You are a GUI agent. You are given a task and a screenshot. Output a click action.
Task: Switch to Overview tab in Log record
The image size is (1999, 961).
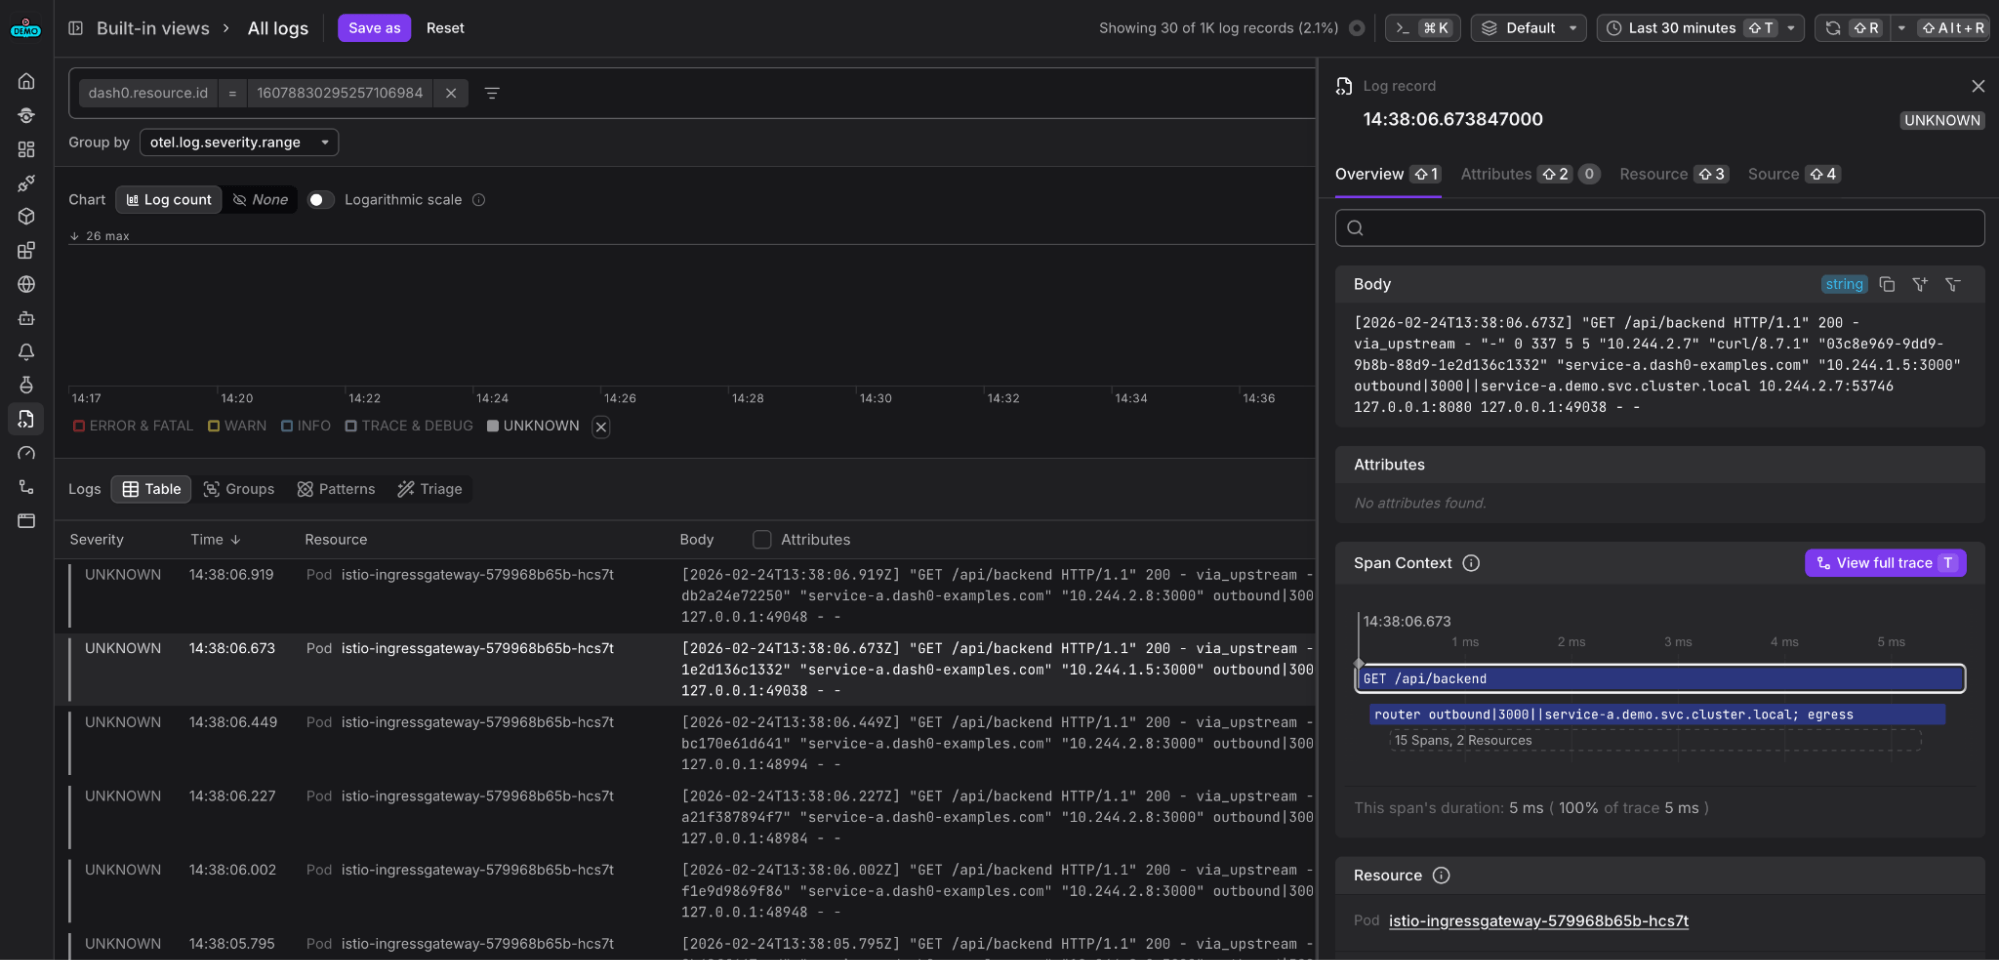[1387, 174]
